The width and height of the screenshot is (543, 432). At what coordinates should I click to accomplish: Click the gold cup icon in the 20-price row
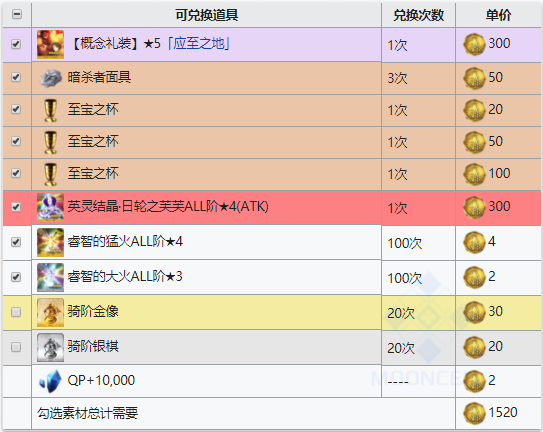pos(51,110)
